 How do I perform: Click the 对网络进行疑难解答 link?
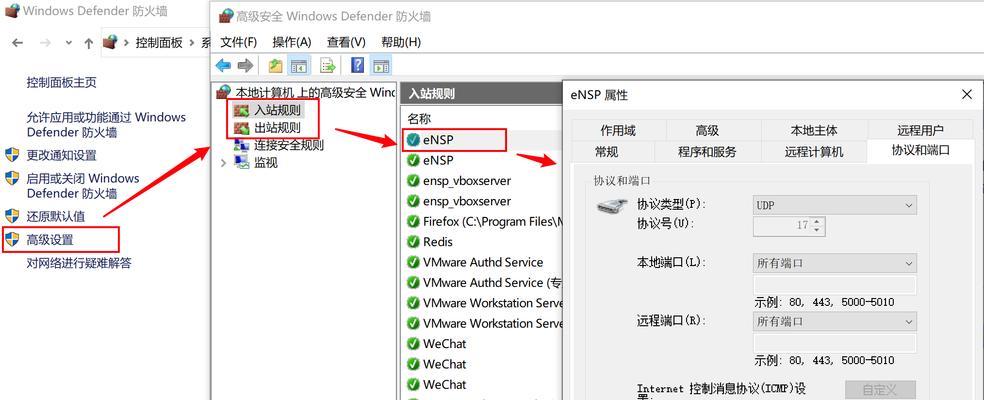(79, 262)
